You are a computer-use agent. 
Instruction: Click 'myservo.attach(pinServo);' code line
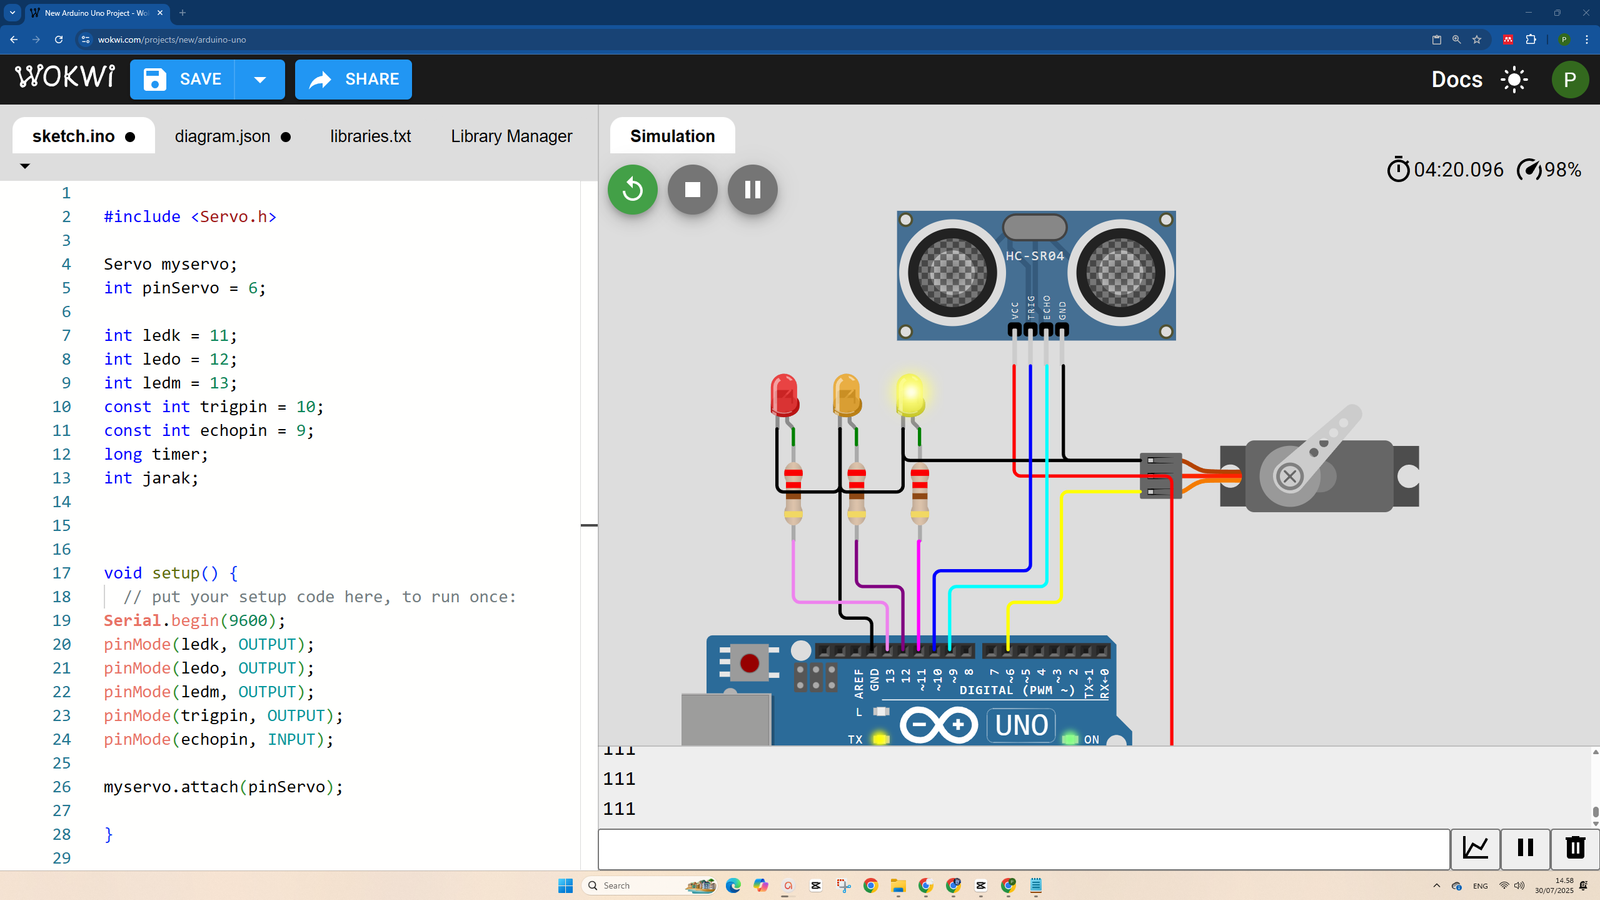click(223, 787)
